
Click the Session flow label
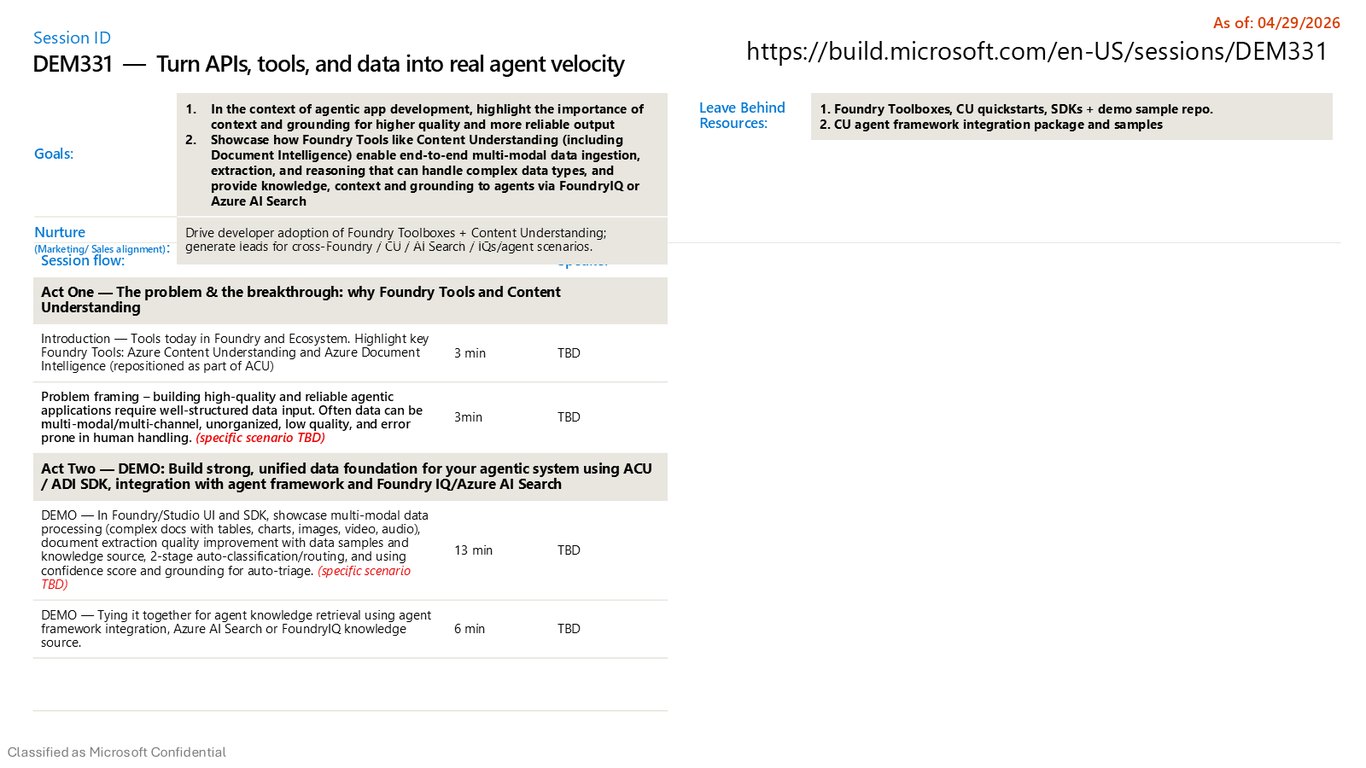point(83,261)
